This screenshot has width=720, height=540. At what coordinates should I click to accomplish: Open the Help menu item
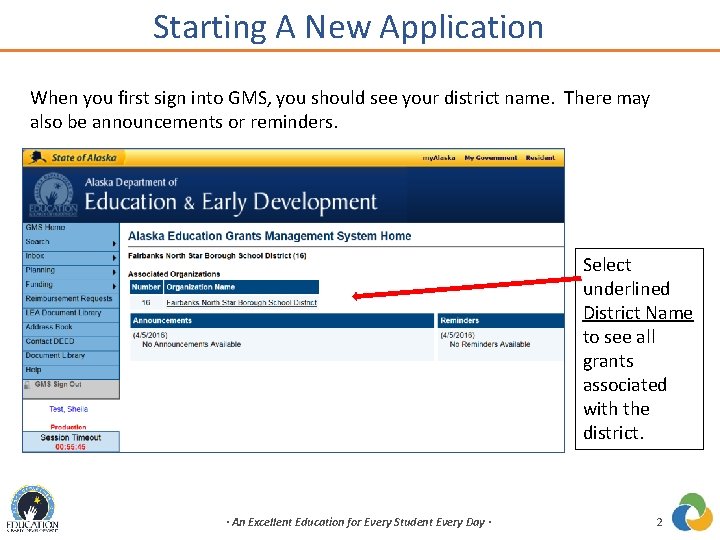(x=34, y=370)
